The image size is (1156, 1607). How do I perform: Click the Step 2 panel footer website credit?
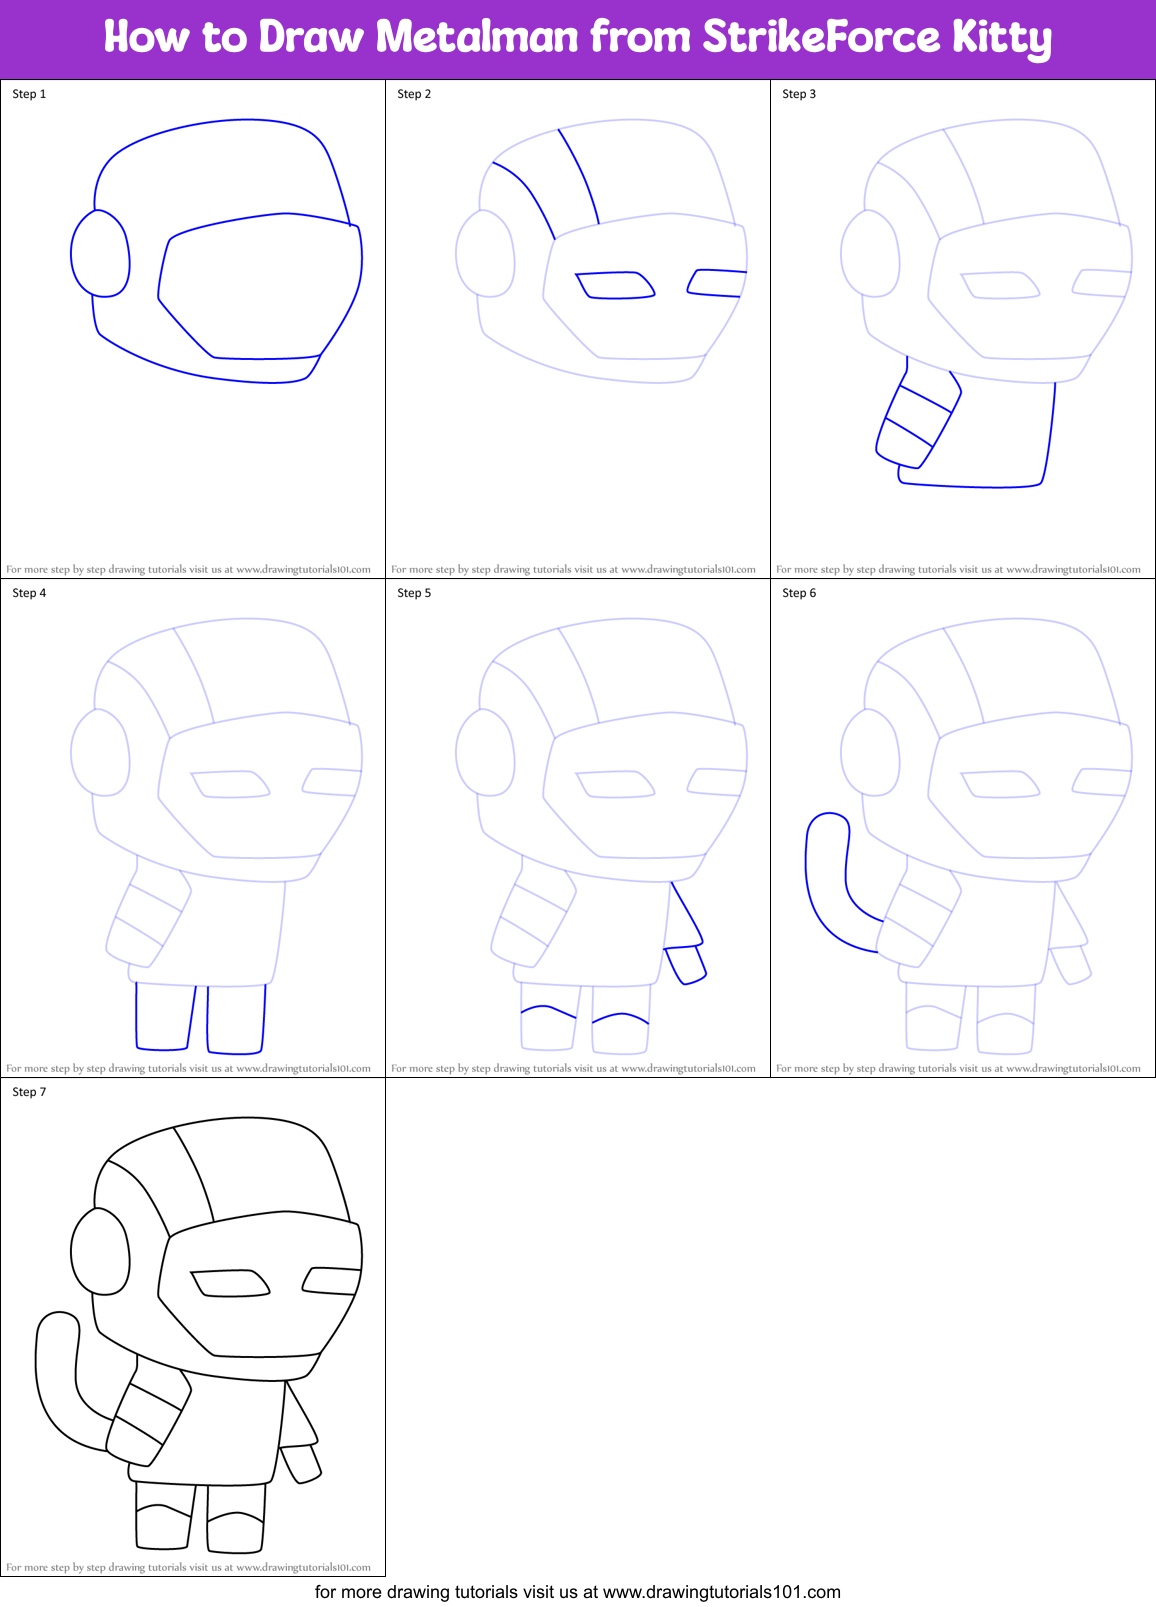point(573,569)
